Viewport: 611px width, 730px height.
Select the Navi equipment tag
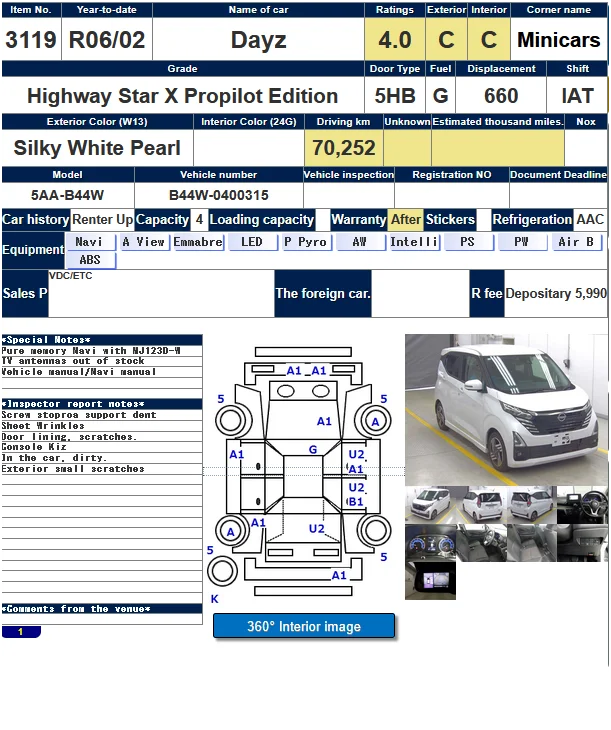(x=89, y=242)
